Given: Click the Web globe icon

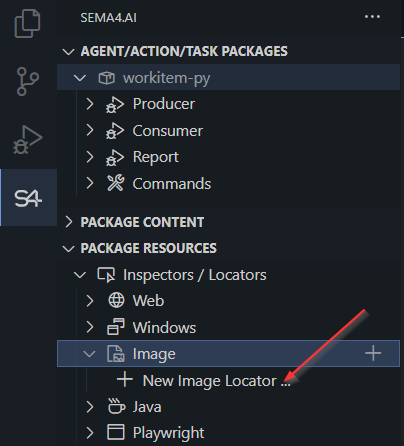Looking at the screenshot, I should [116, 300].
